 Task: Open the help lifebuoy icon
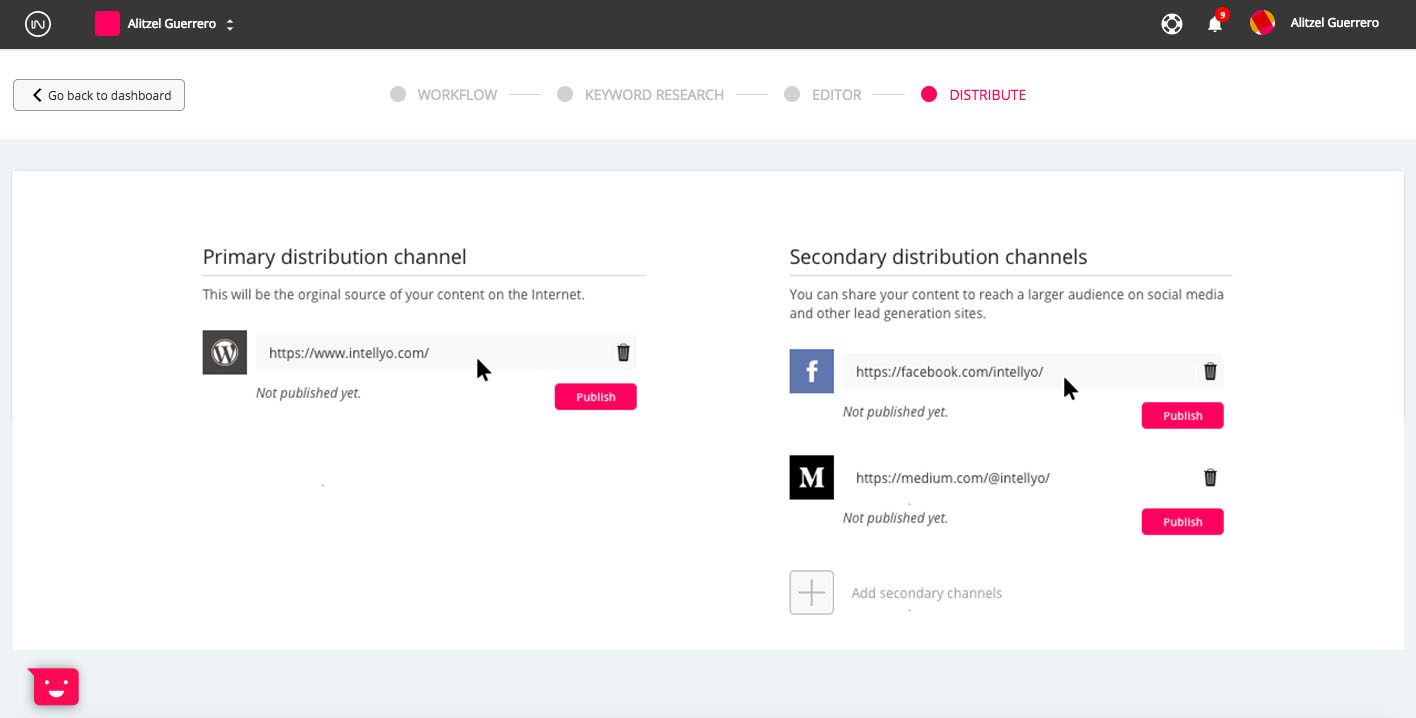1172,24
